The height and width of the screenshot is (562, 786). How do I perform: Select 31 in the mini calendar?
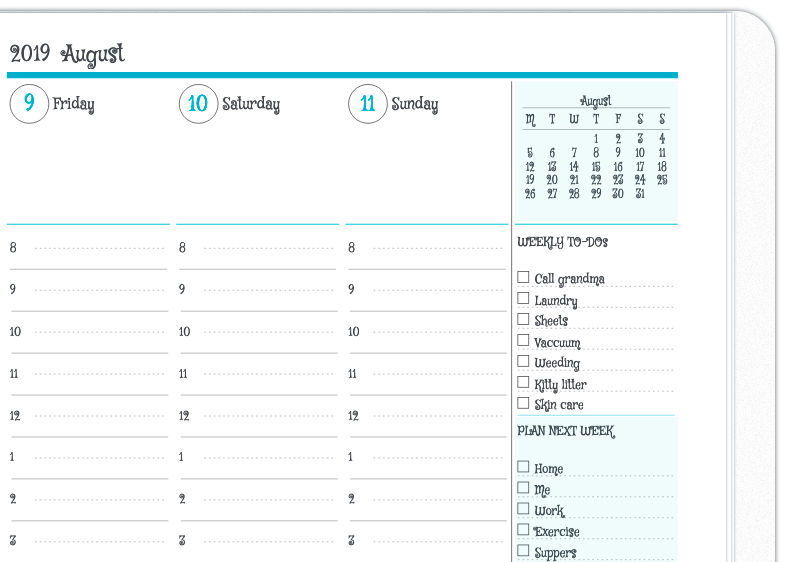coord(640,194)
